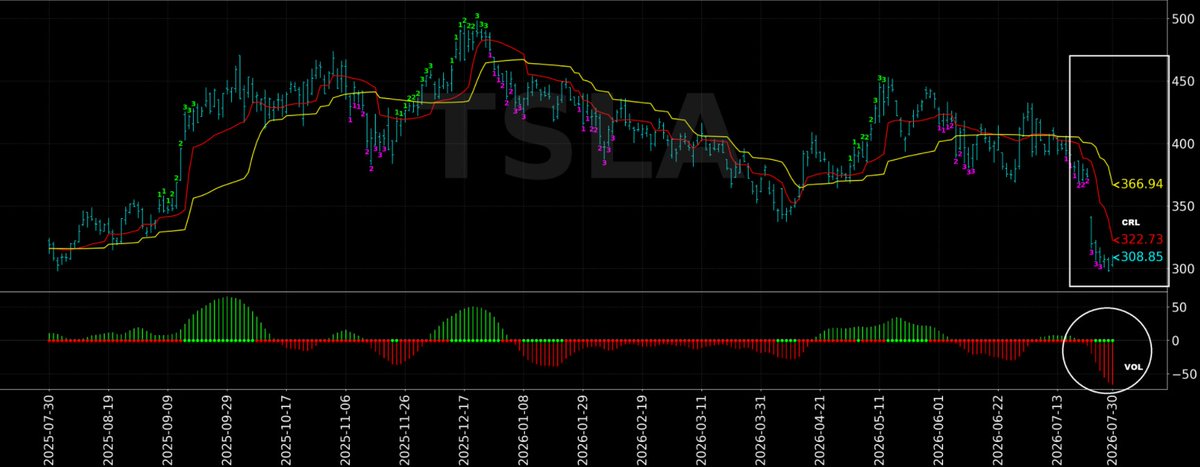This screenshot has width=1200, height=467.
Task: Click the 500 price axis tick
Action: pyautogui.click(x=1185, y=19)
